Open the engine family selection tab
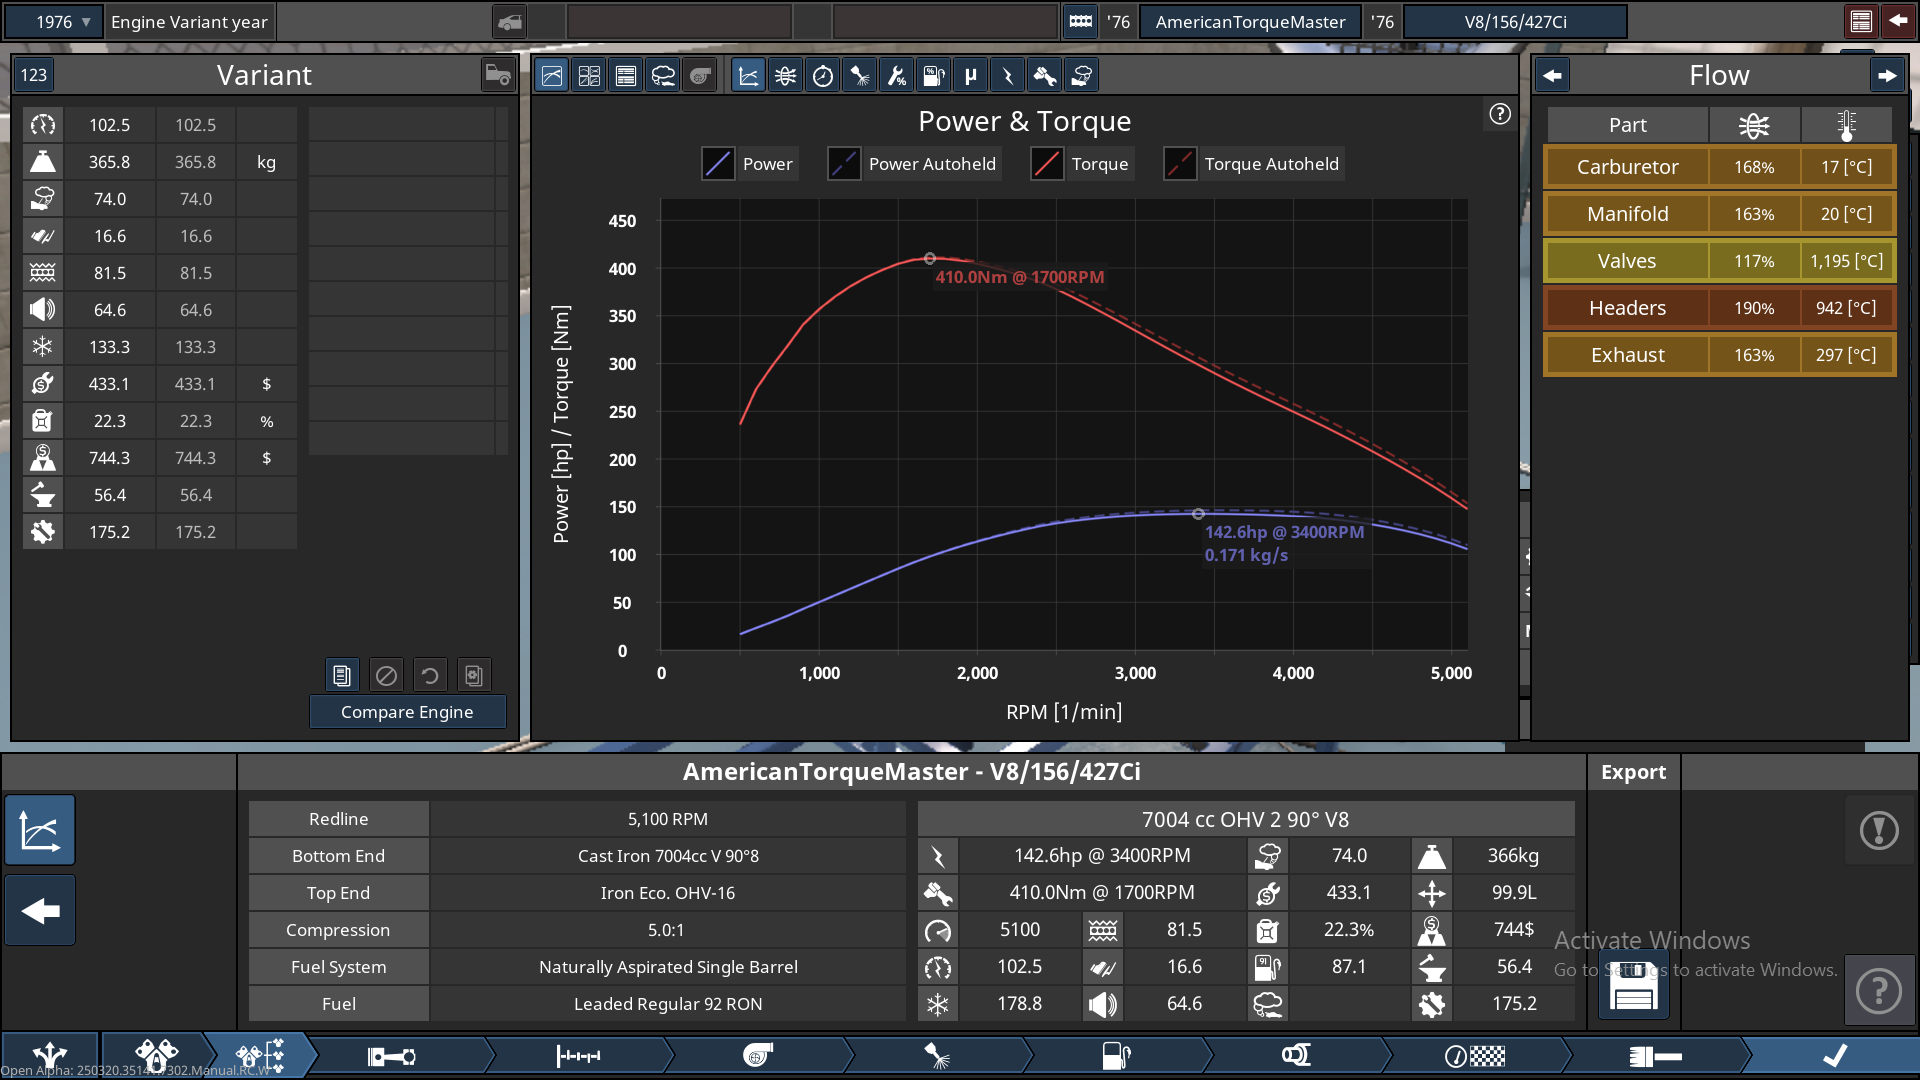 coord(50,1055)
